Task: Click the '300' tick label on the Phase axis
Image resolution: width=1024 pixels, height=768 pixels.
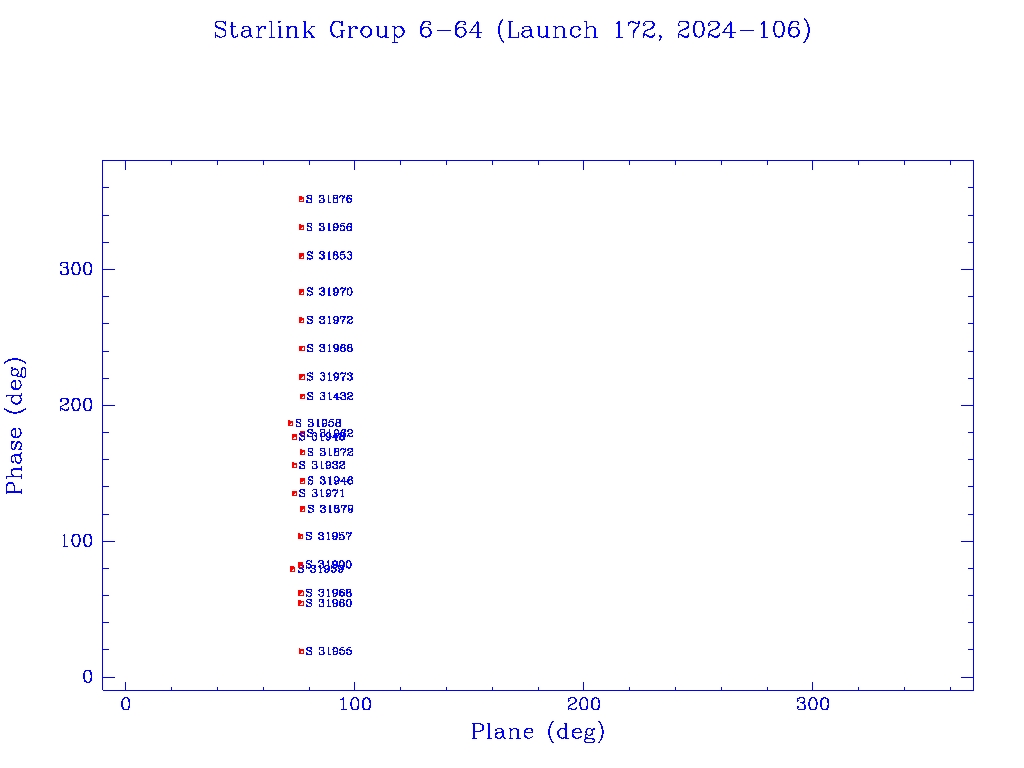Action: click(76, 269)
